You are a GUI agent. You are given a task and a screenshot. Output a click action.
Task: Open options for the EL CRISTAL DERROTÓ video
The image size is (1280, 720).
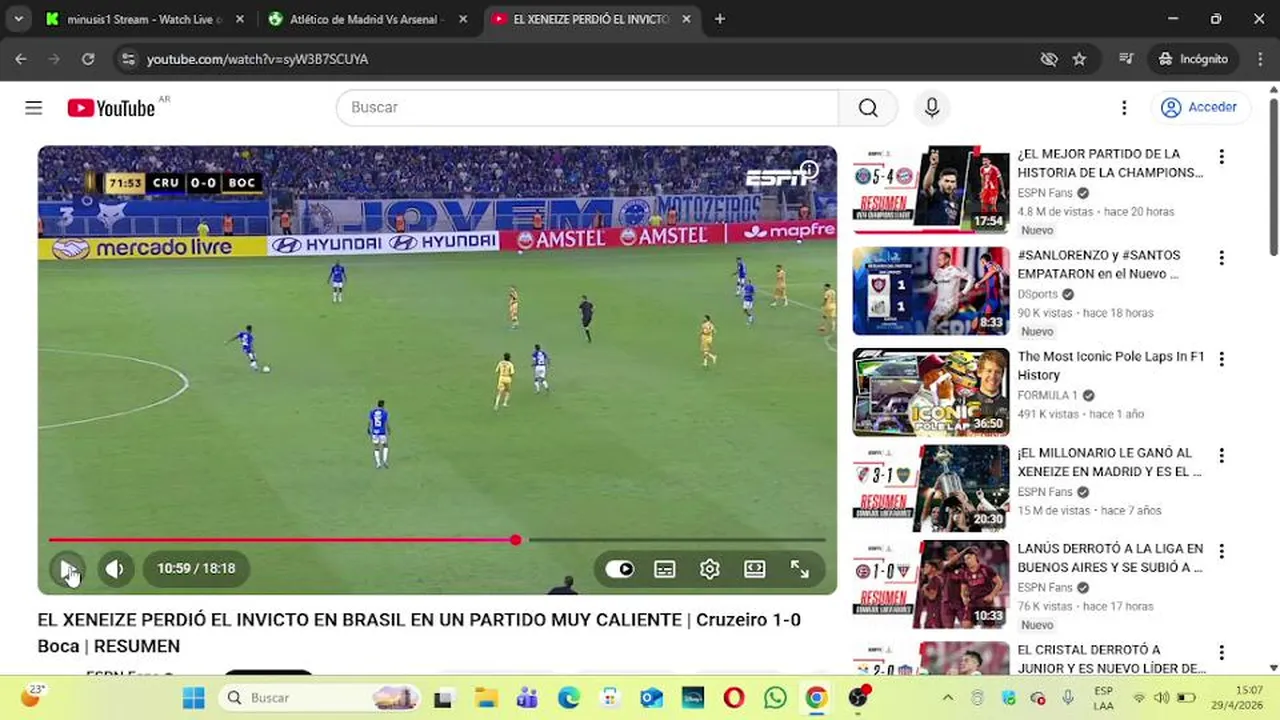[x=1221, y=653]
